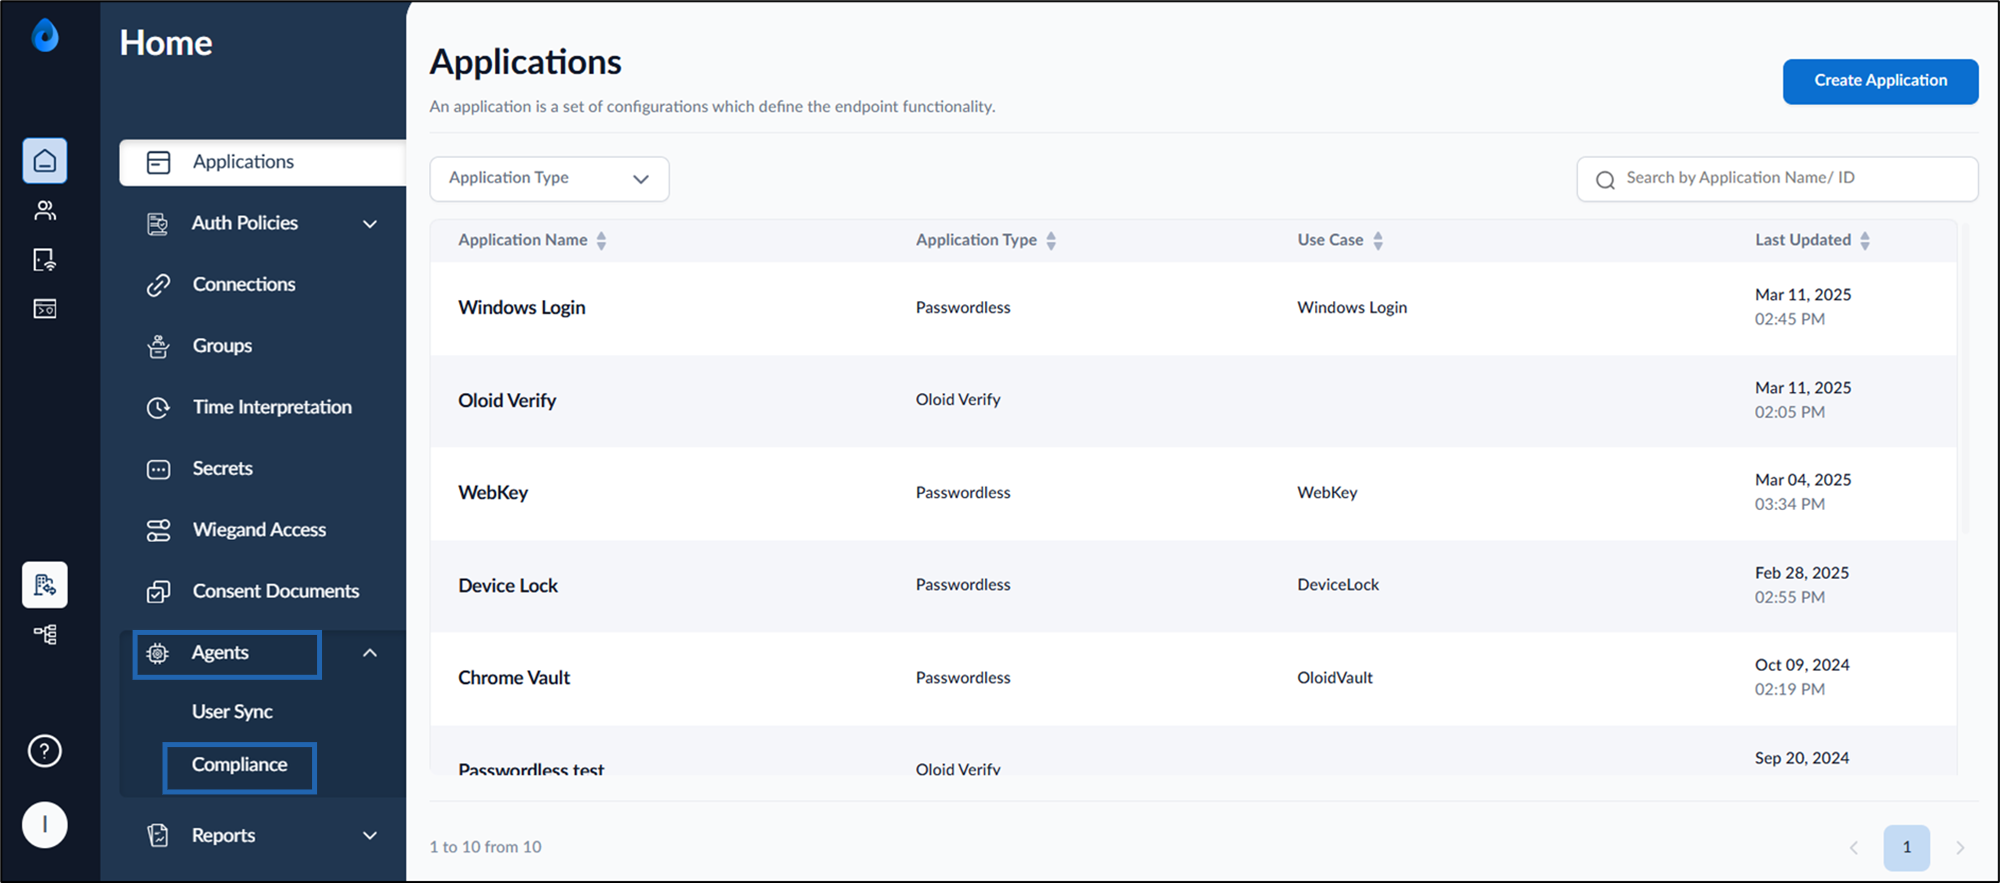Image resolution: width=2000 pixels, height=883 pixels.
Task: Click the Create Application button
Action: 1880,81
